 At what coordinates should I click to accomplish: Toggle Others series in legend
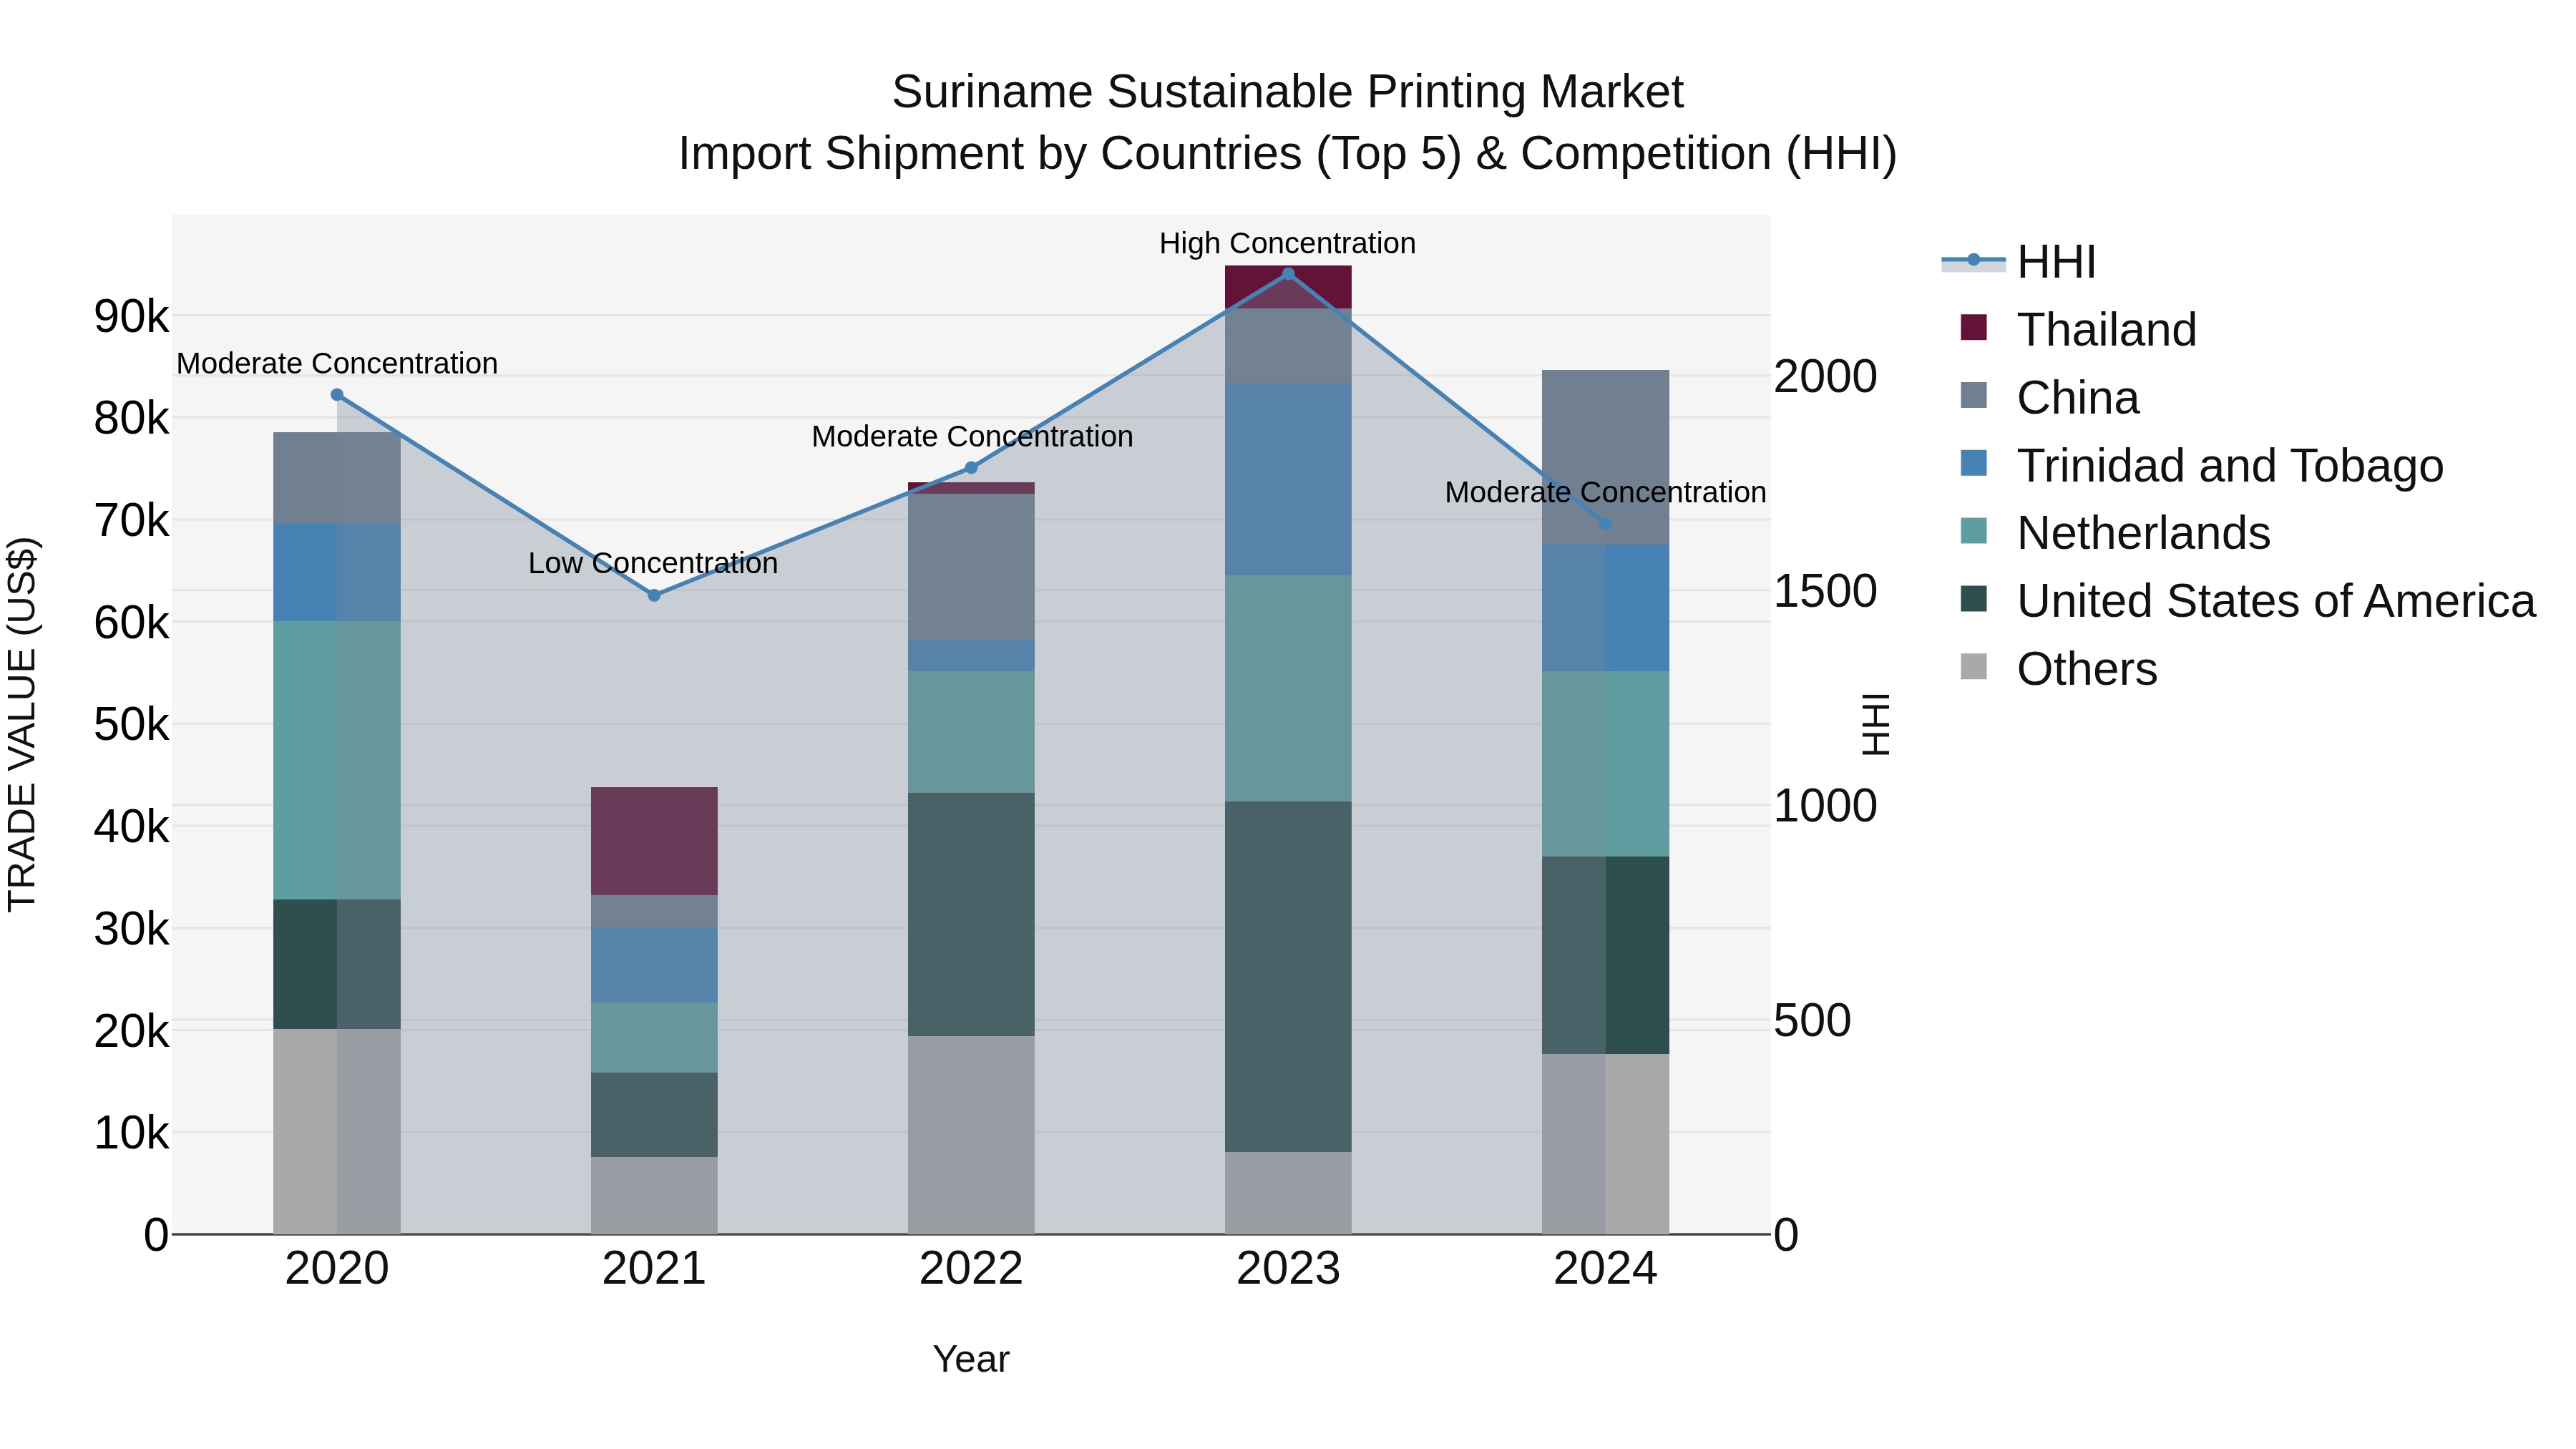[x=2059, y=669]
